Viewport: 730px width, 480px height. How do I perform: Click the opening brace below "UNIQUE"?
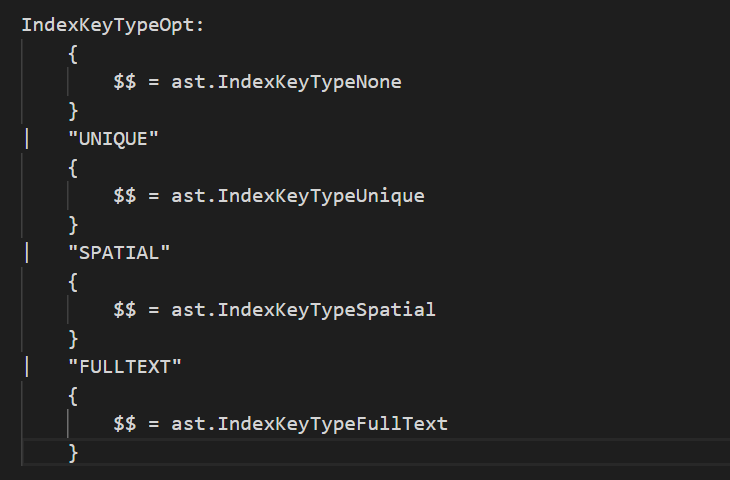point(73,168)
